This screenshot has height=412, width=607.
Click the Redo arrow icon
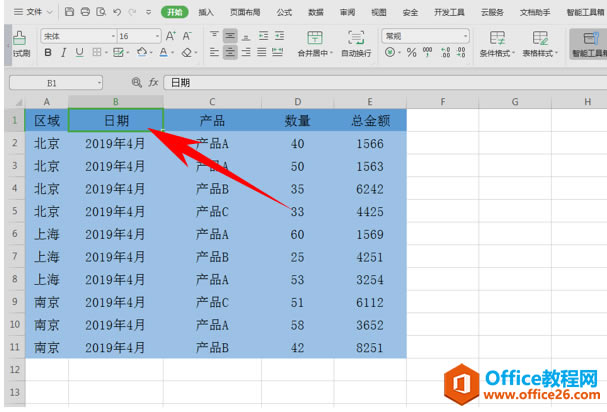(x=132, y=12)
